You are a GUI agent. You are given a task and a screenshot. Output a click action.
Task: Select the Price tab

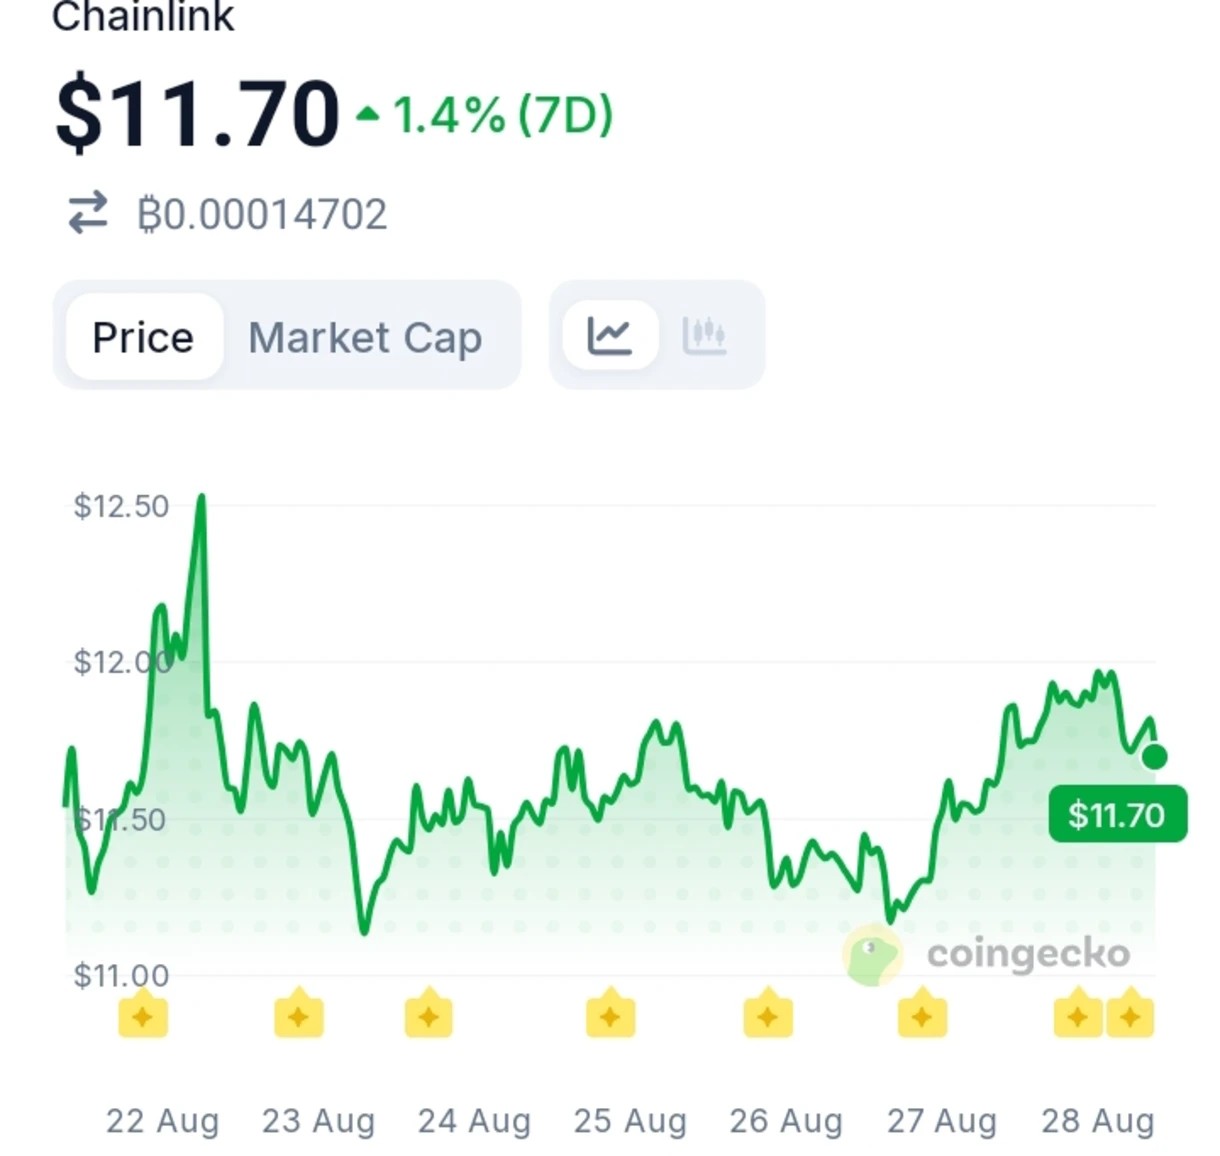(144, 337)
